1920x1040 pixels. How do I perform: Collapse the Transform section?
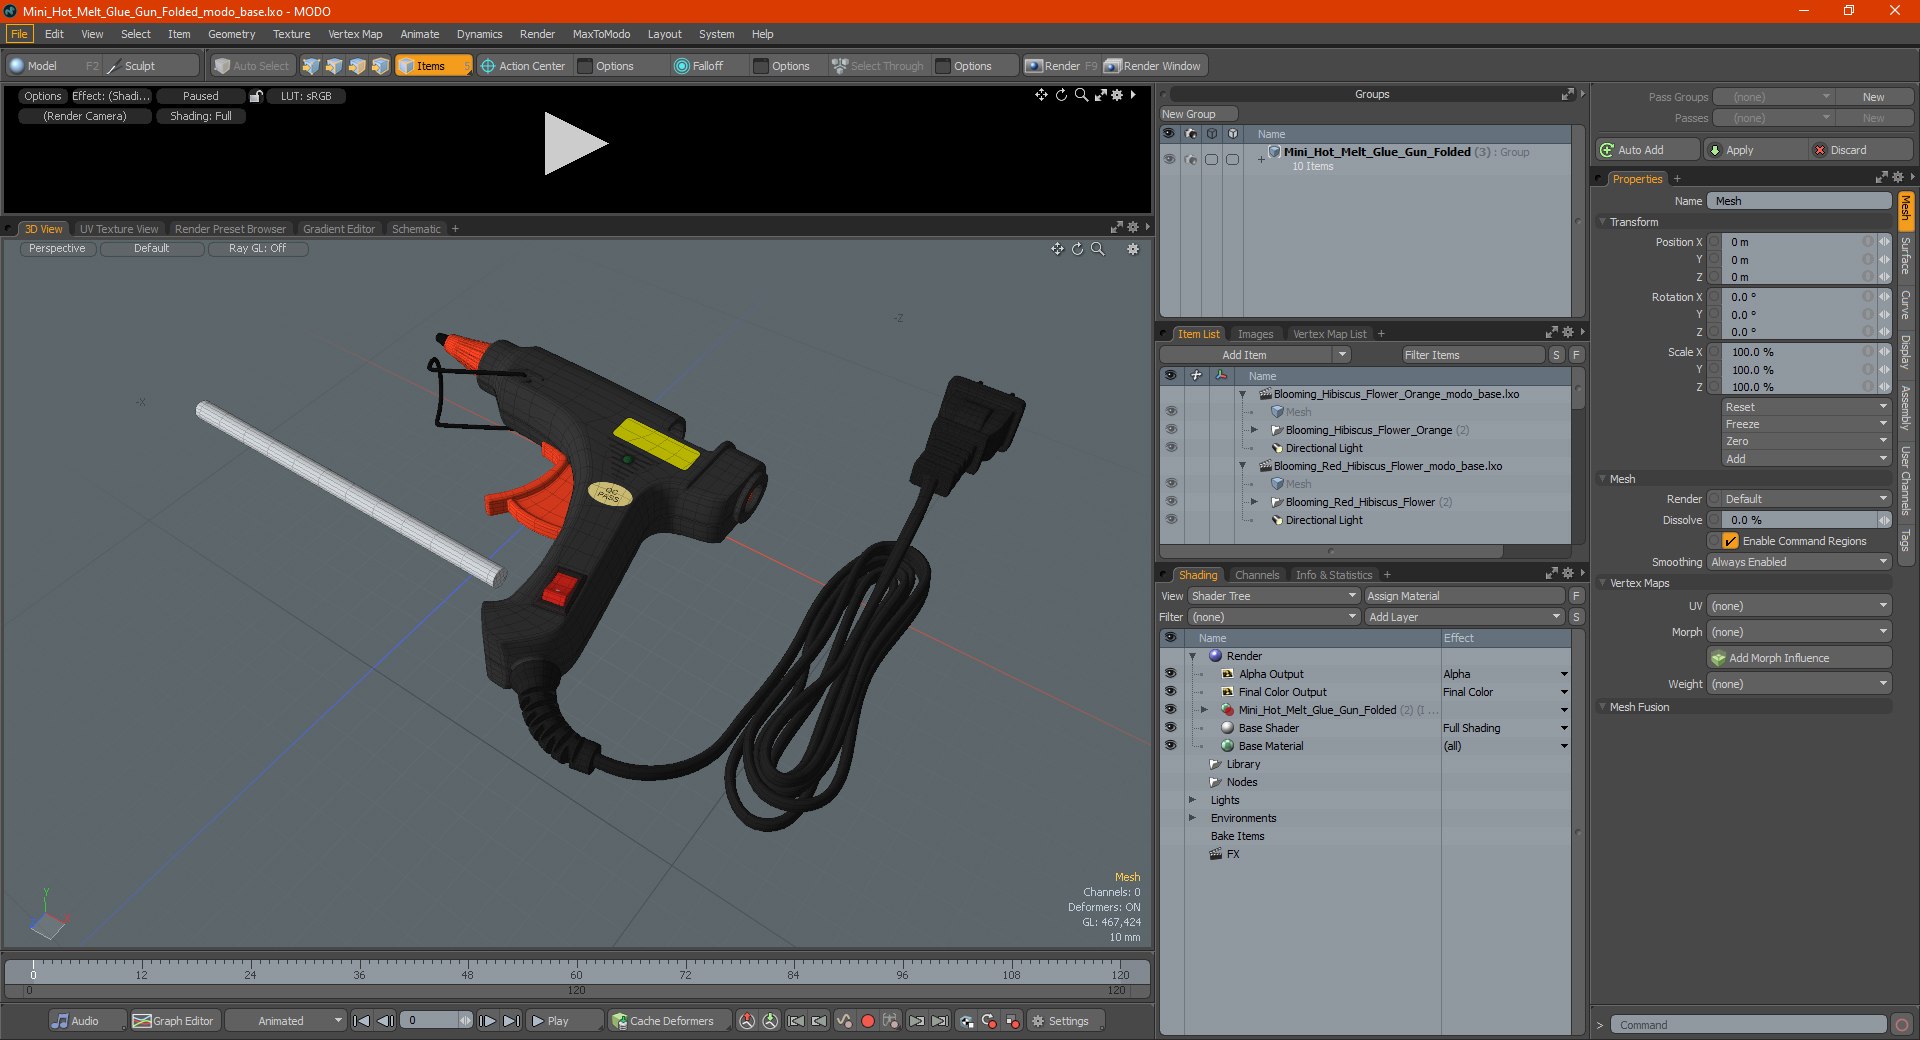click(x=1602, y=222)
